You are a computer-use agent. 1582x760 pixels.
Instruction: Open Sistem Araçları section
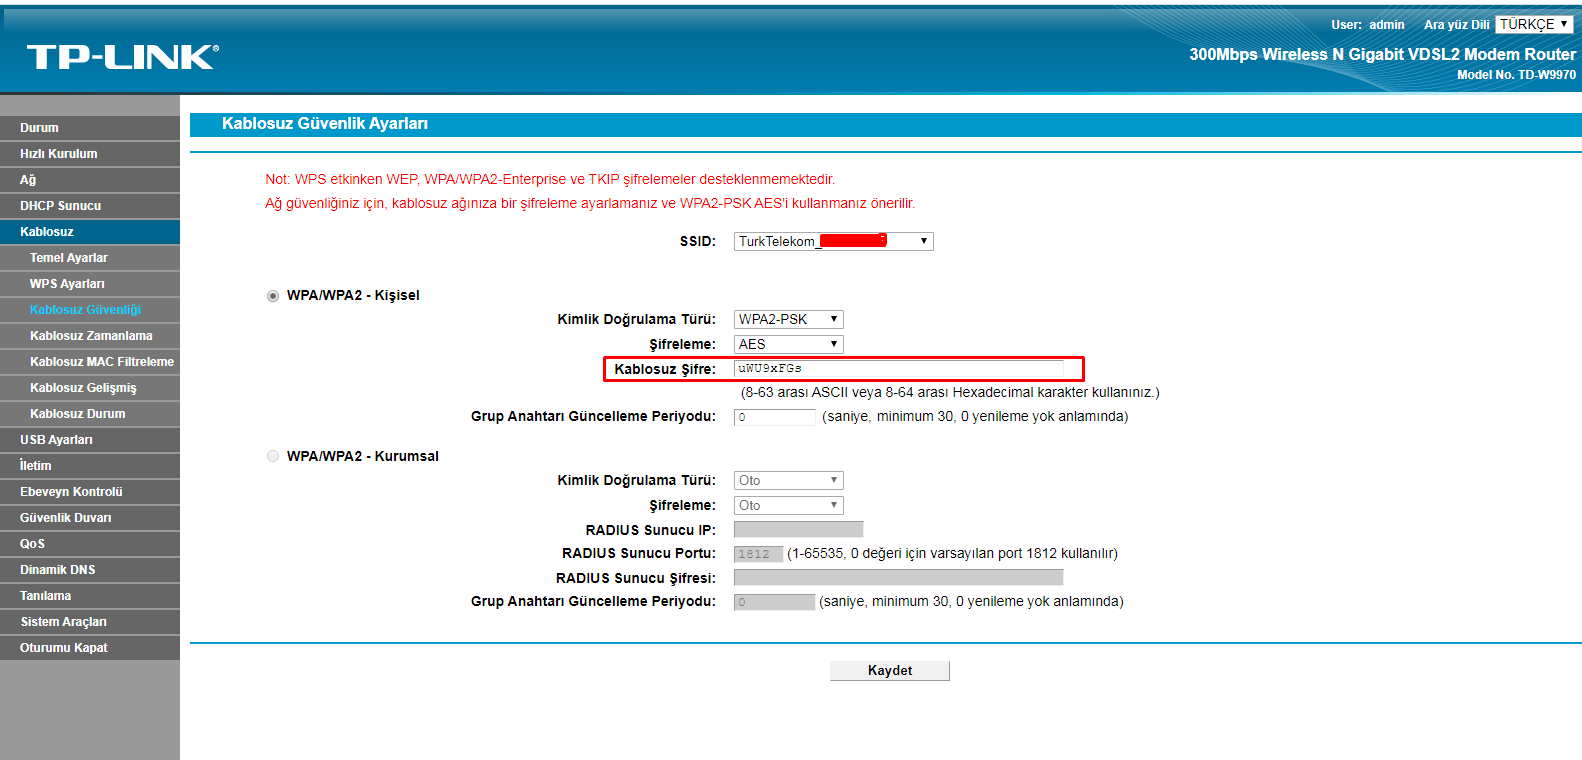(x=90, y=622)
